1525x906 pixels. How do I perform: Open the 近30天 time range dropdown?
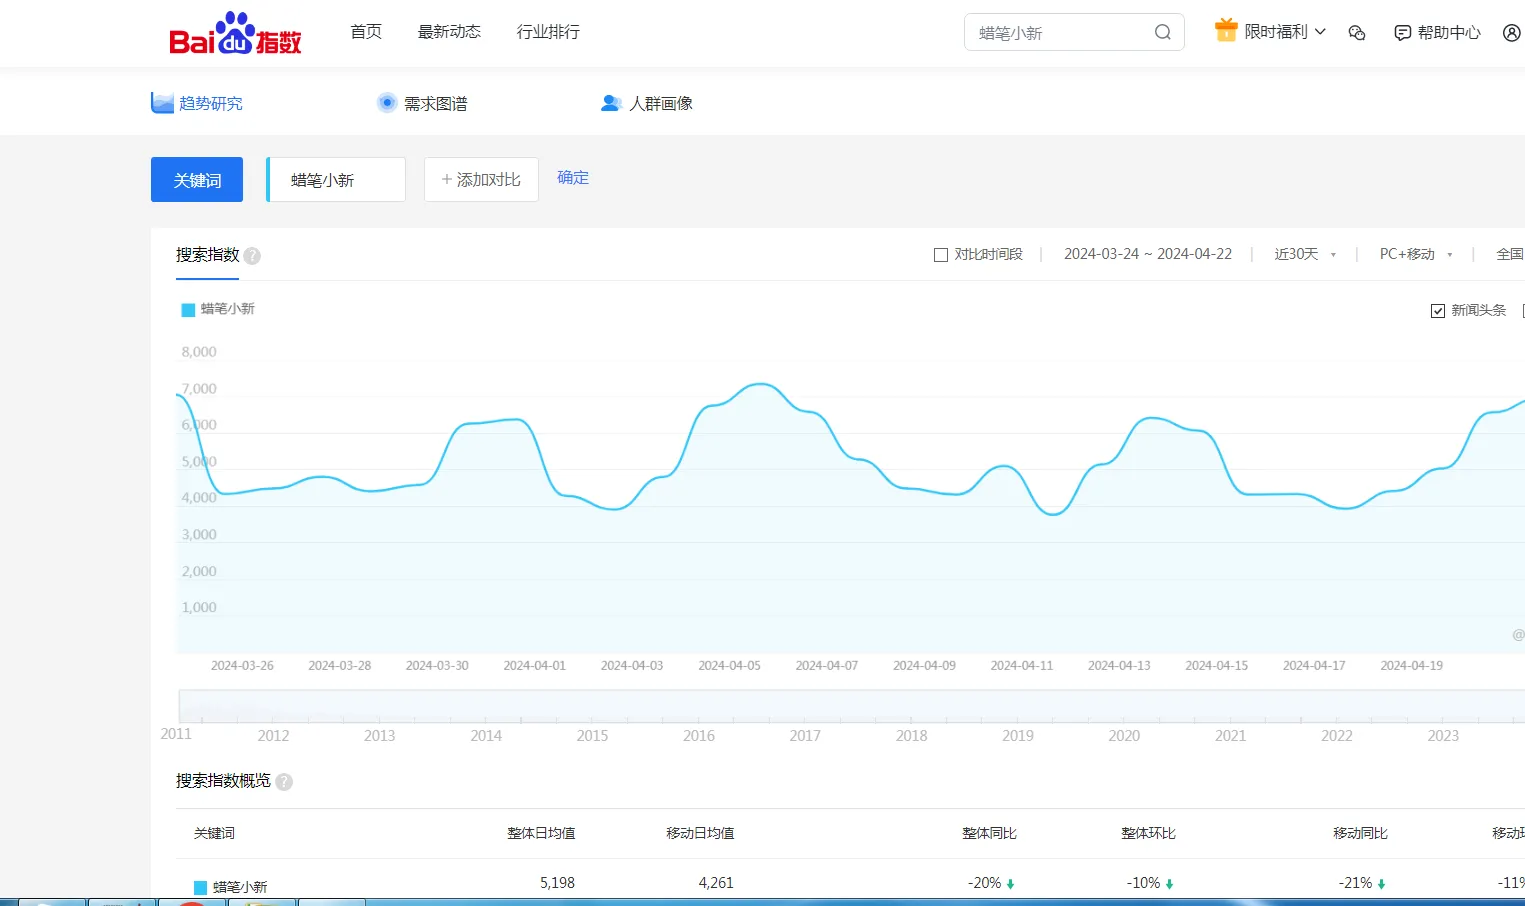click(1305, 255)
